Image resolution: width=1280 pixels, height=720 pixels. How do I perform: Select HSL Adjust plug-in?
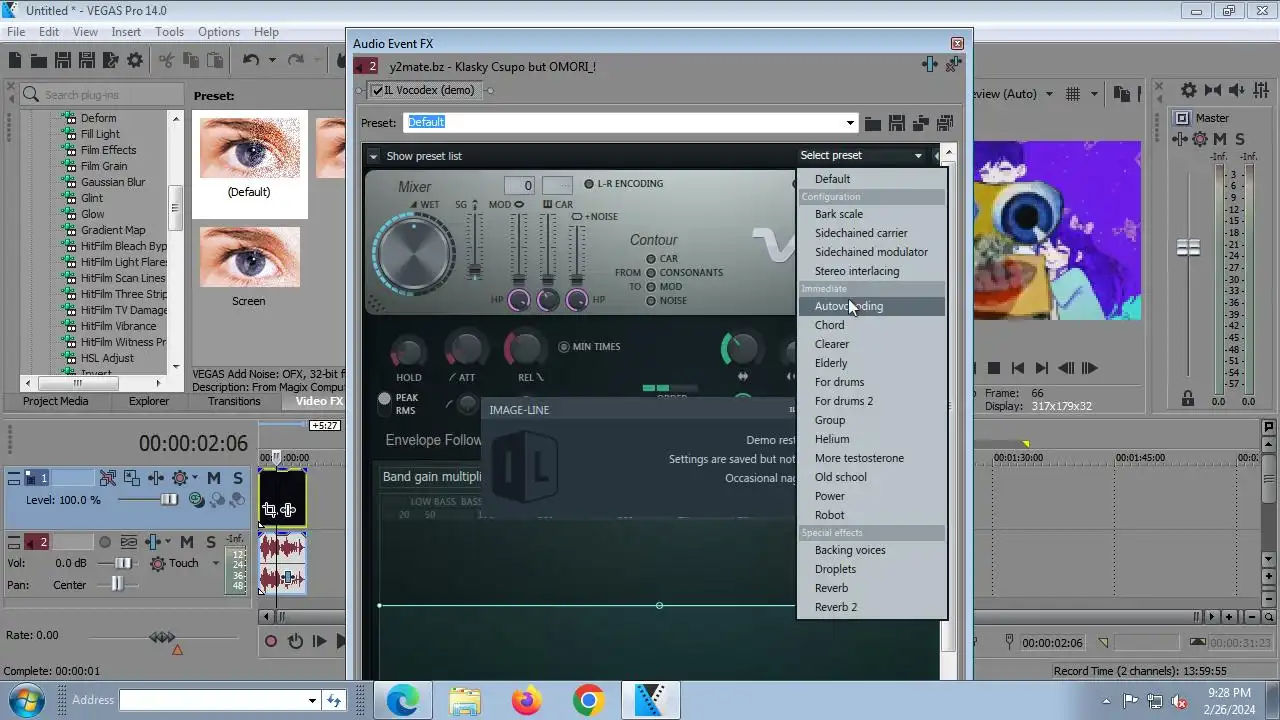click(107, 358)
